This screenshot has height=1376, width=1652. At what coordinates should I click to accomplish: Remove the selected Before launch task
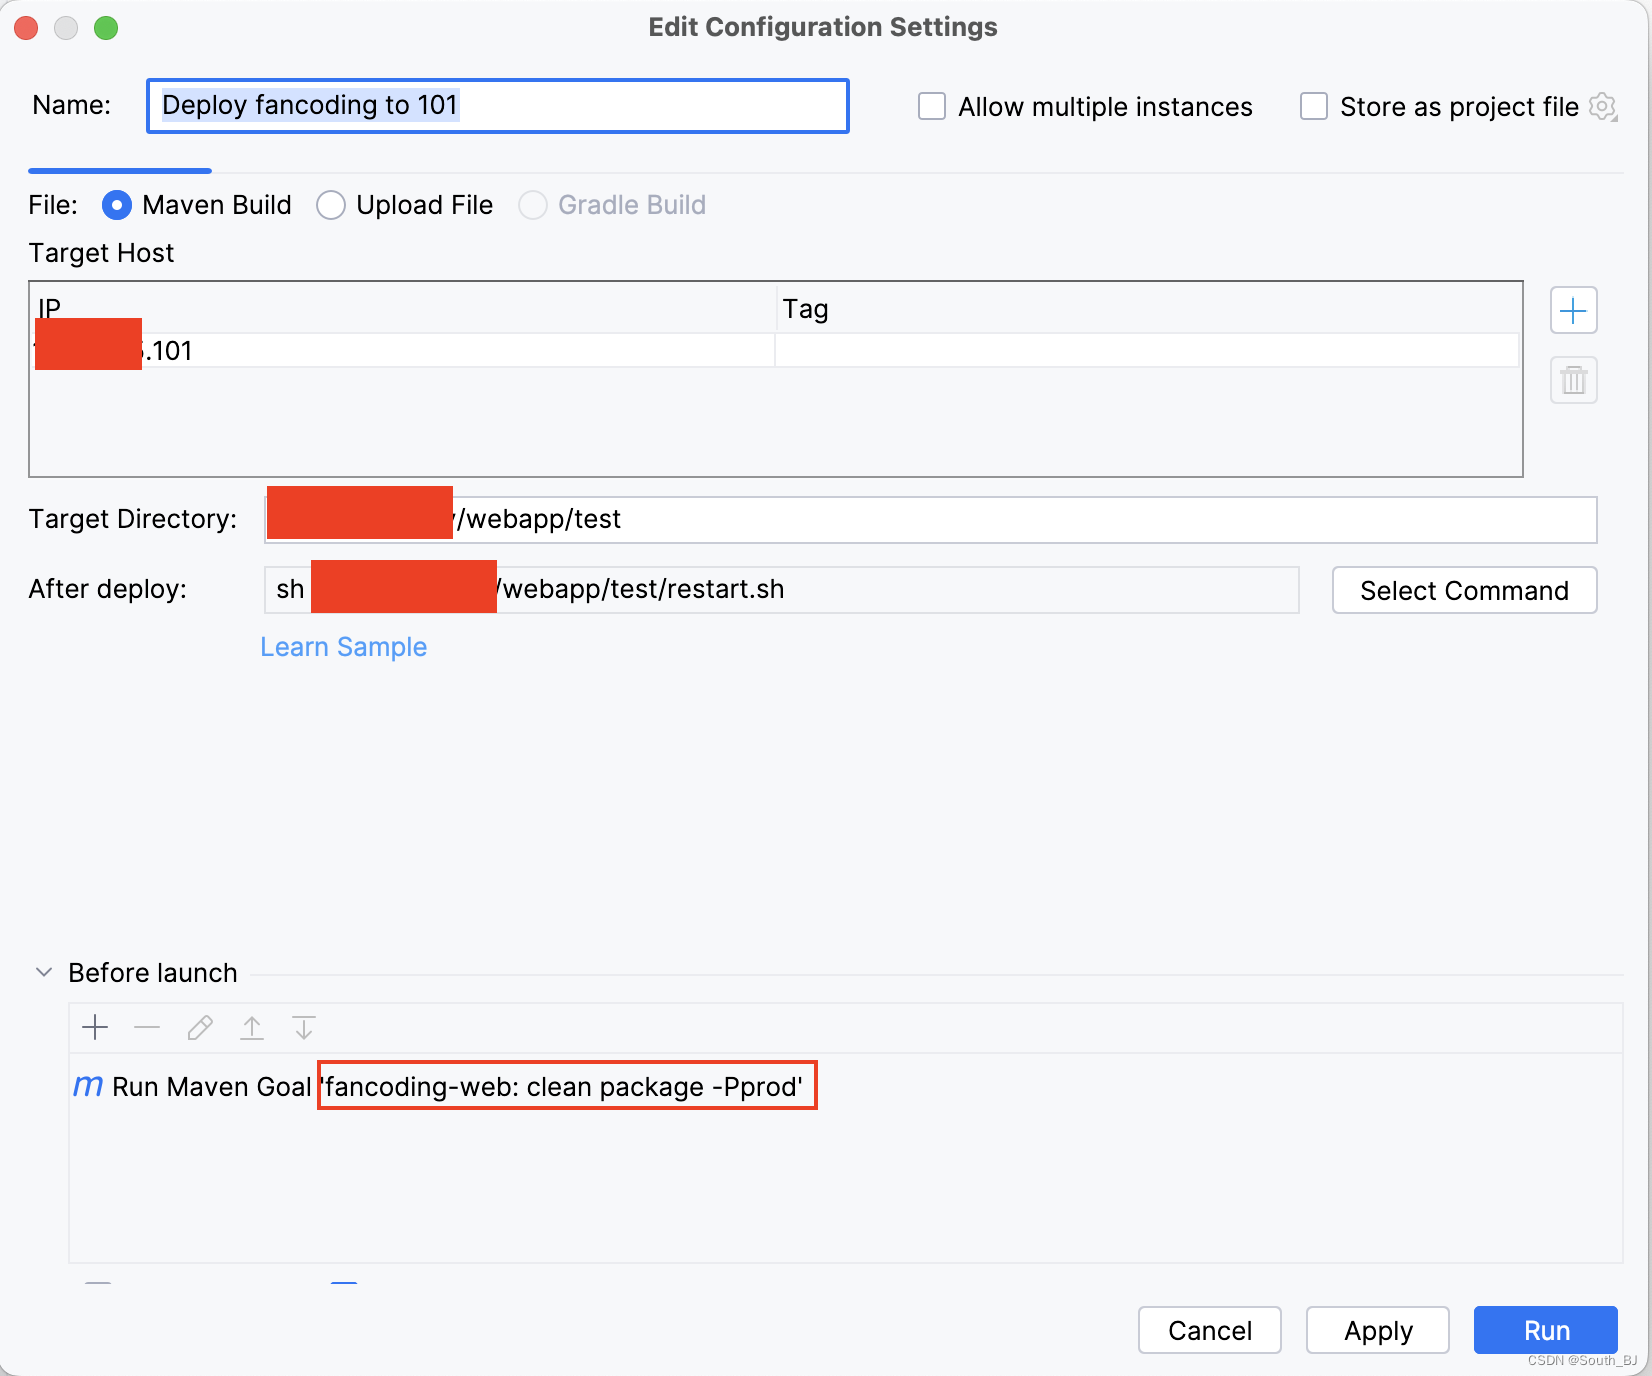coord(147,1027)
